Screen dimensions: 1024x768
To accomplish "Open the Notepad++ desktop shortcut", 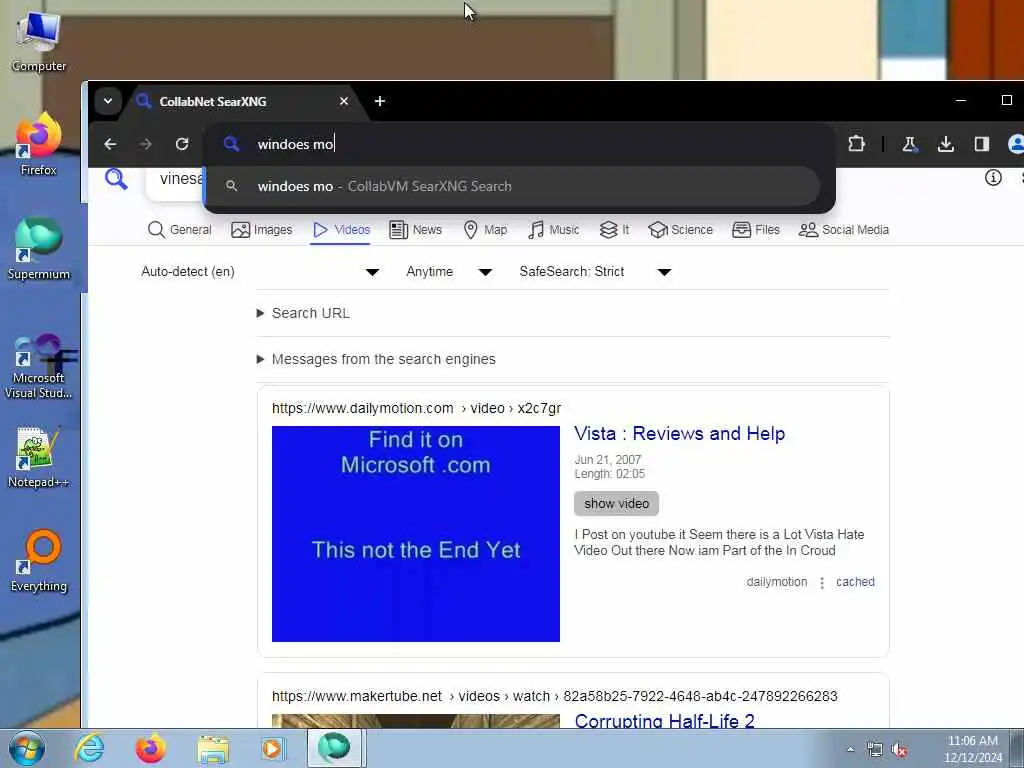I will point(39,458).
